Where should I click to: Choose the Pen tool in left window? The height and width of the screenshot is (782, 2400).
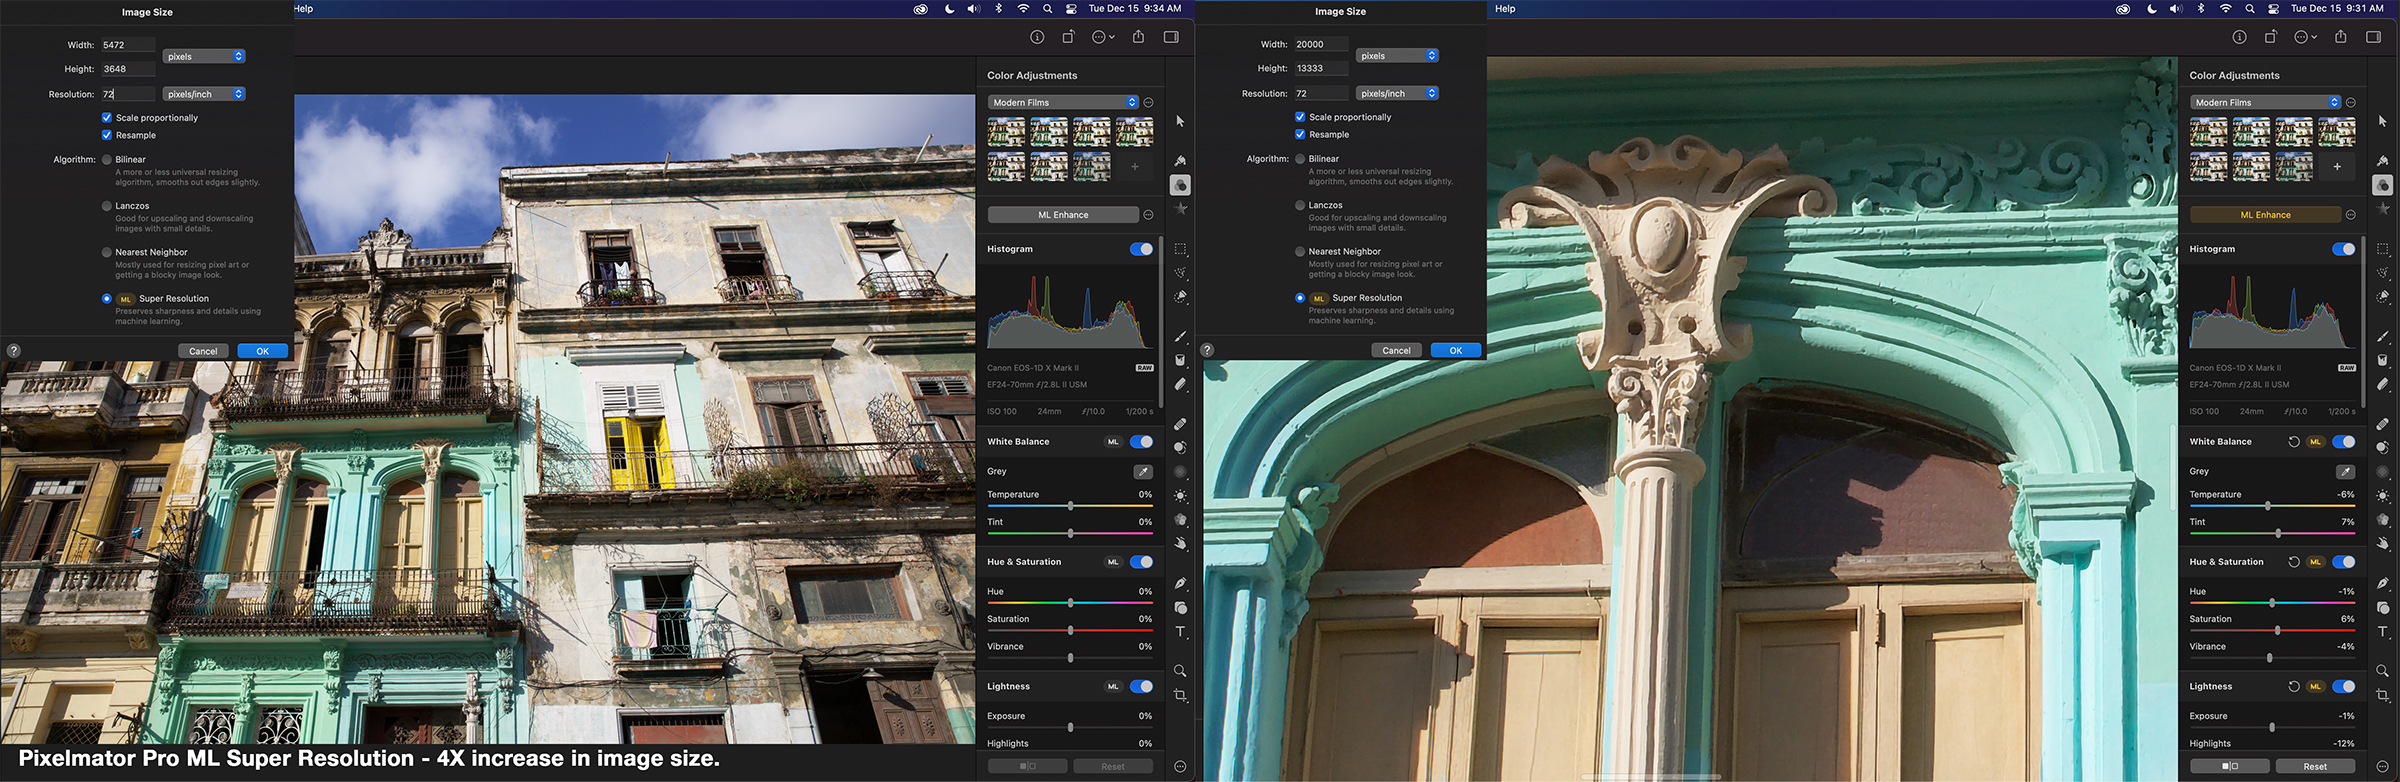click(1180, 583)
